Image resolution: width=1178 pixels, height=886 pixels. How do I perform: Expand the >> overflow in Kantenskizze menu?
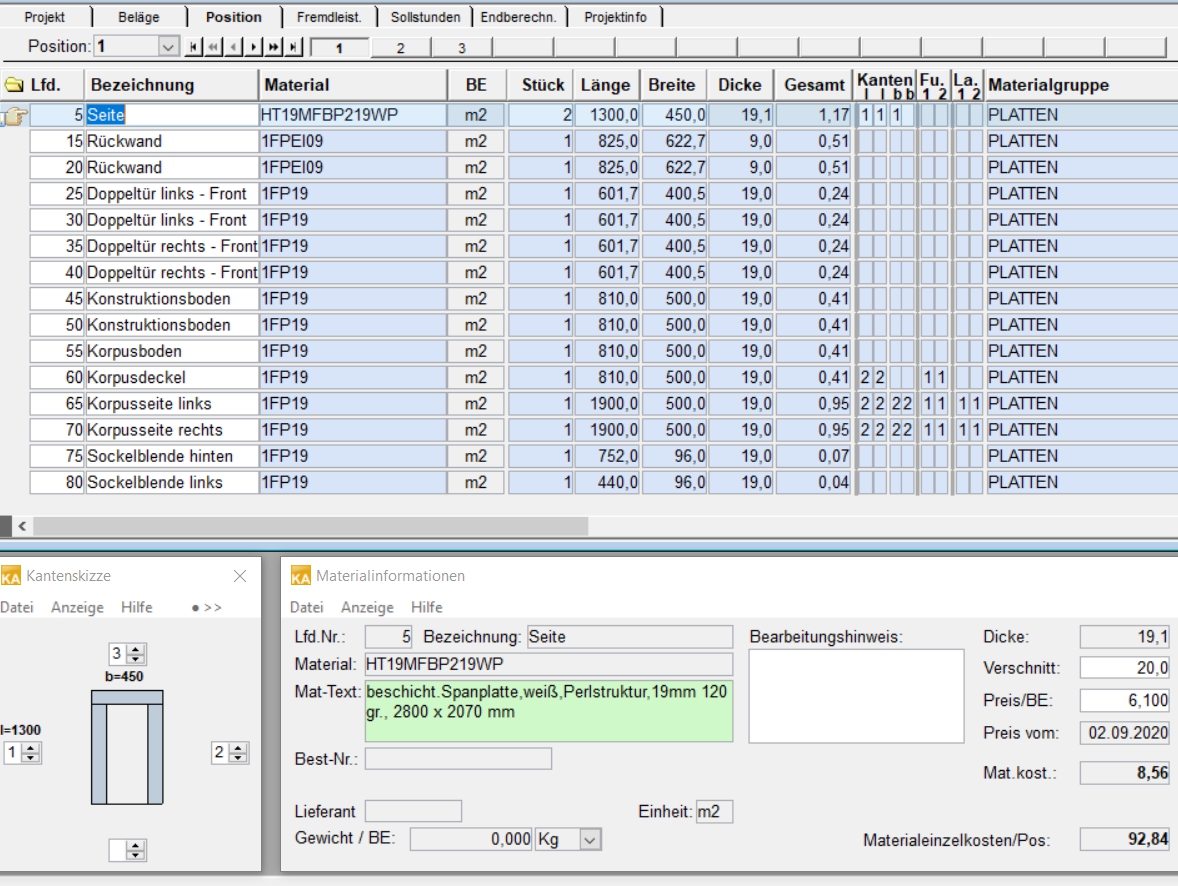point(207,607)
